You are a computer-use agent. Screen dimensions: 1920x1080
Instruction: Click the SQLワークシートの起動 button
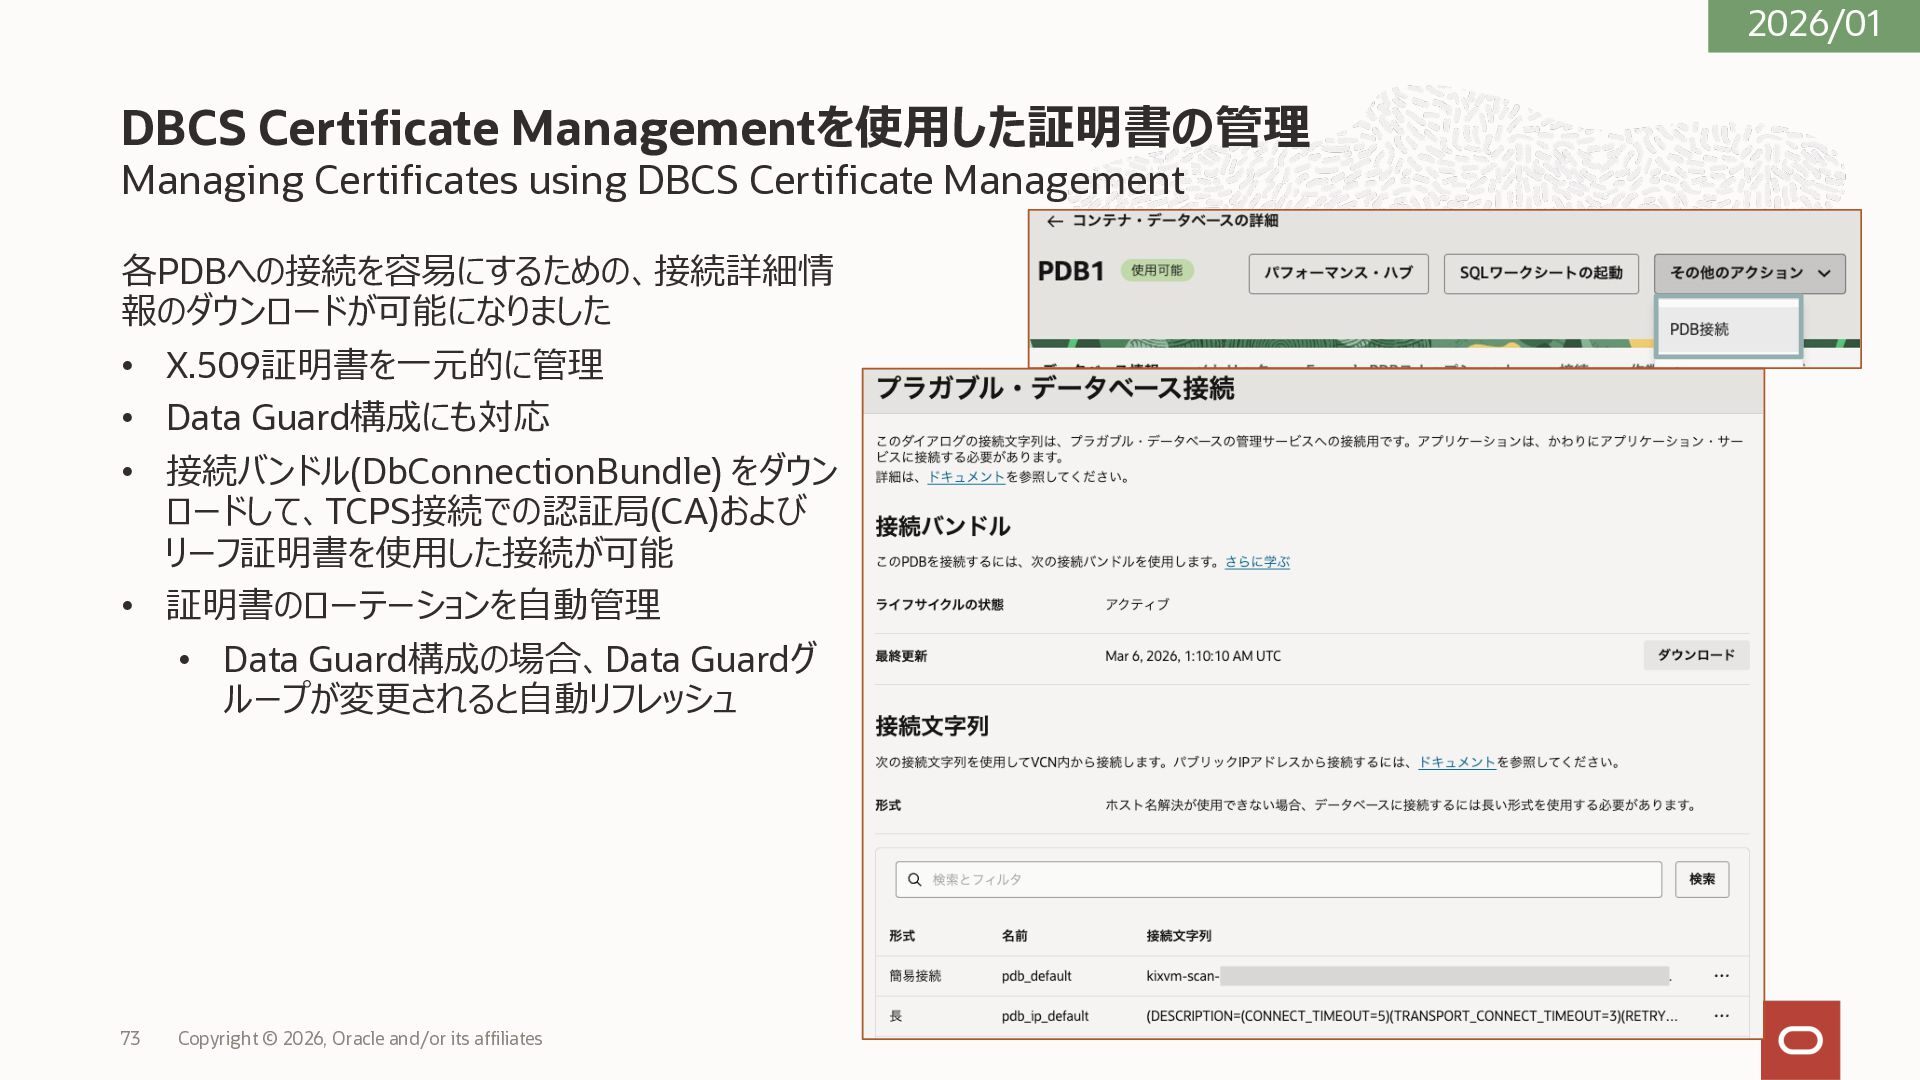coord(1540,273)
